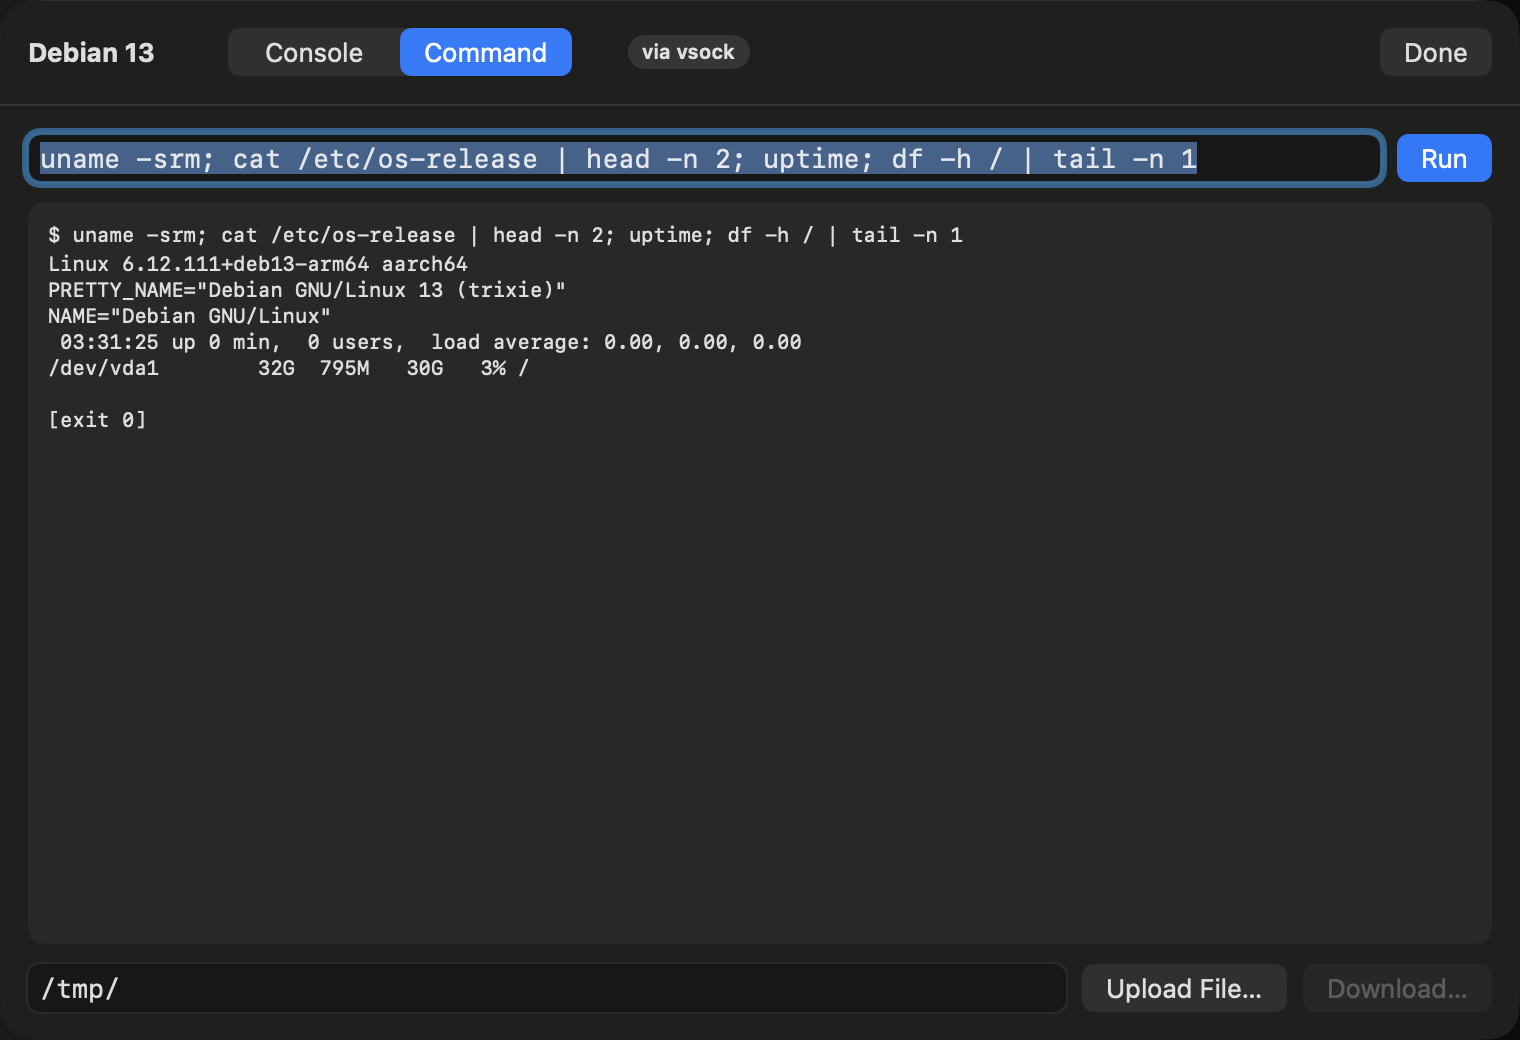
Task: Click the PRETTY_NAME output line
Action: (307, 290)
